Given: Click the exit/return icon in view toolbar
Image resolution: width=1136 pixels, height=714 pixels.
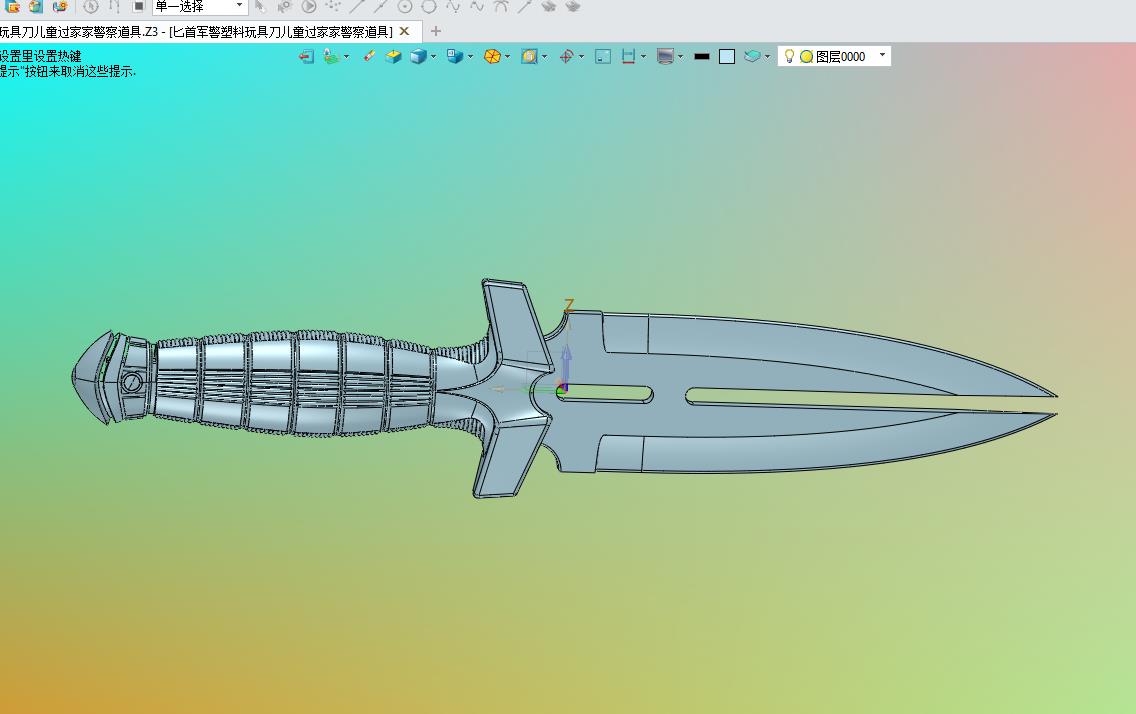Looking at the screenshot, I should 306,56.
